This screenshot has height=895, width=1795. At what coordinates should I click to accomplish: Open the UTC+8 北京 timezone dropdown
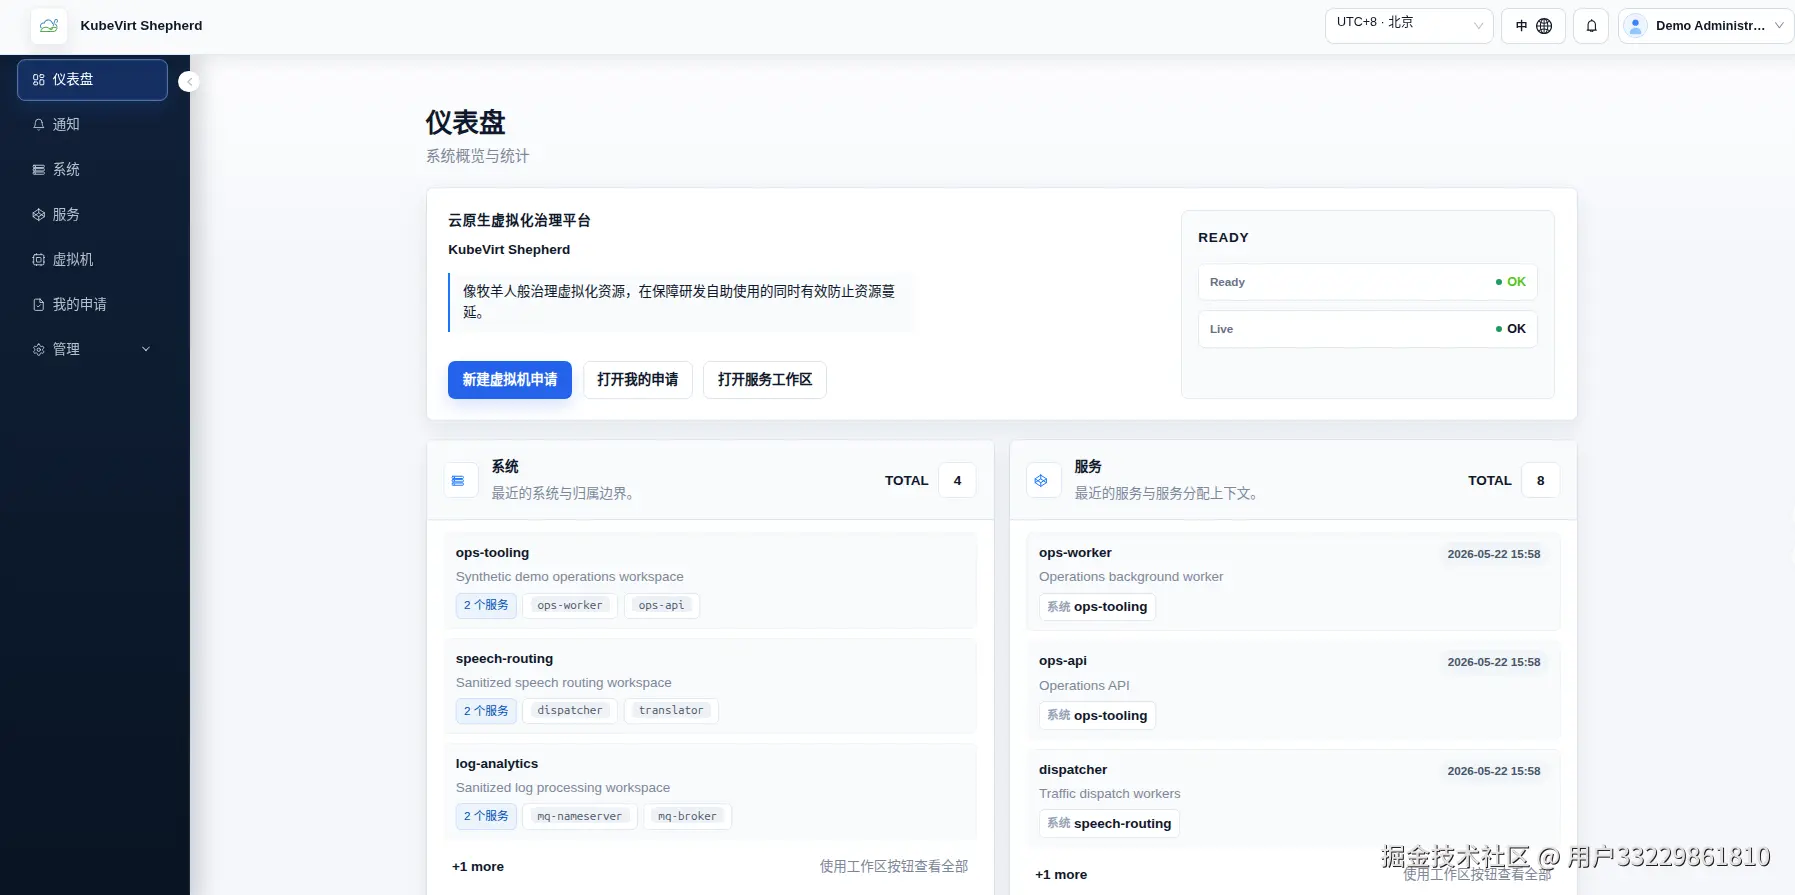(x=1409, y=26)
